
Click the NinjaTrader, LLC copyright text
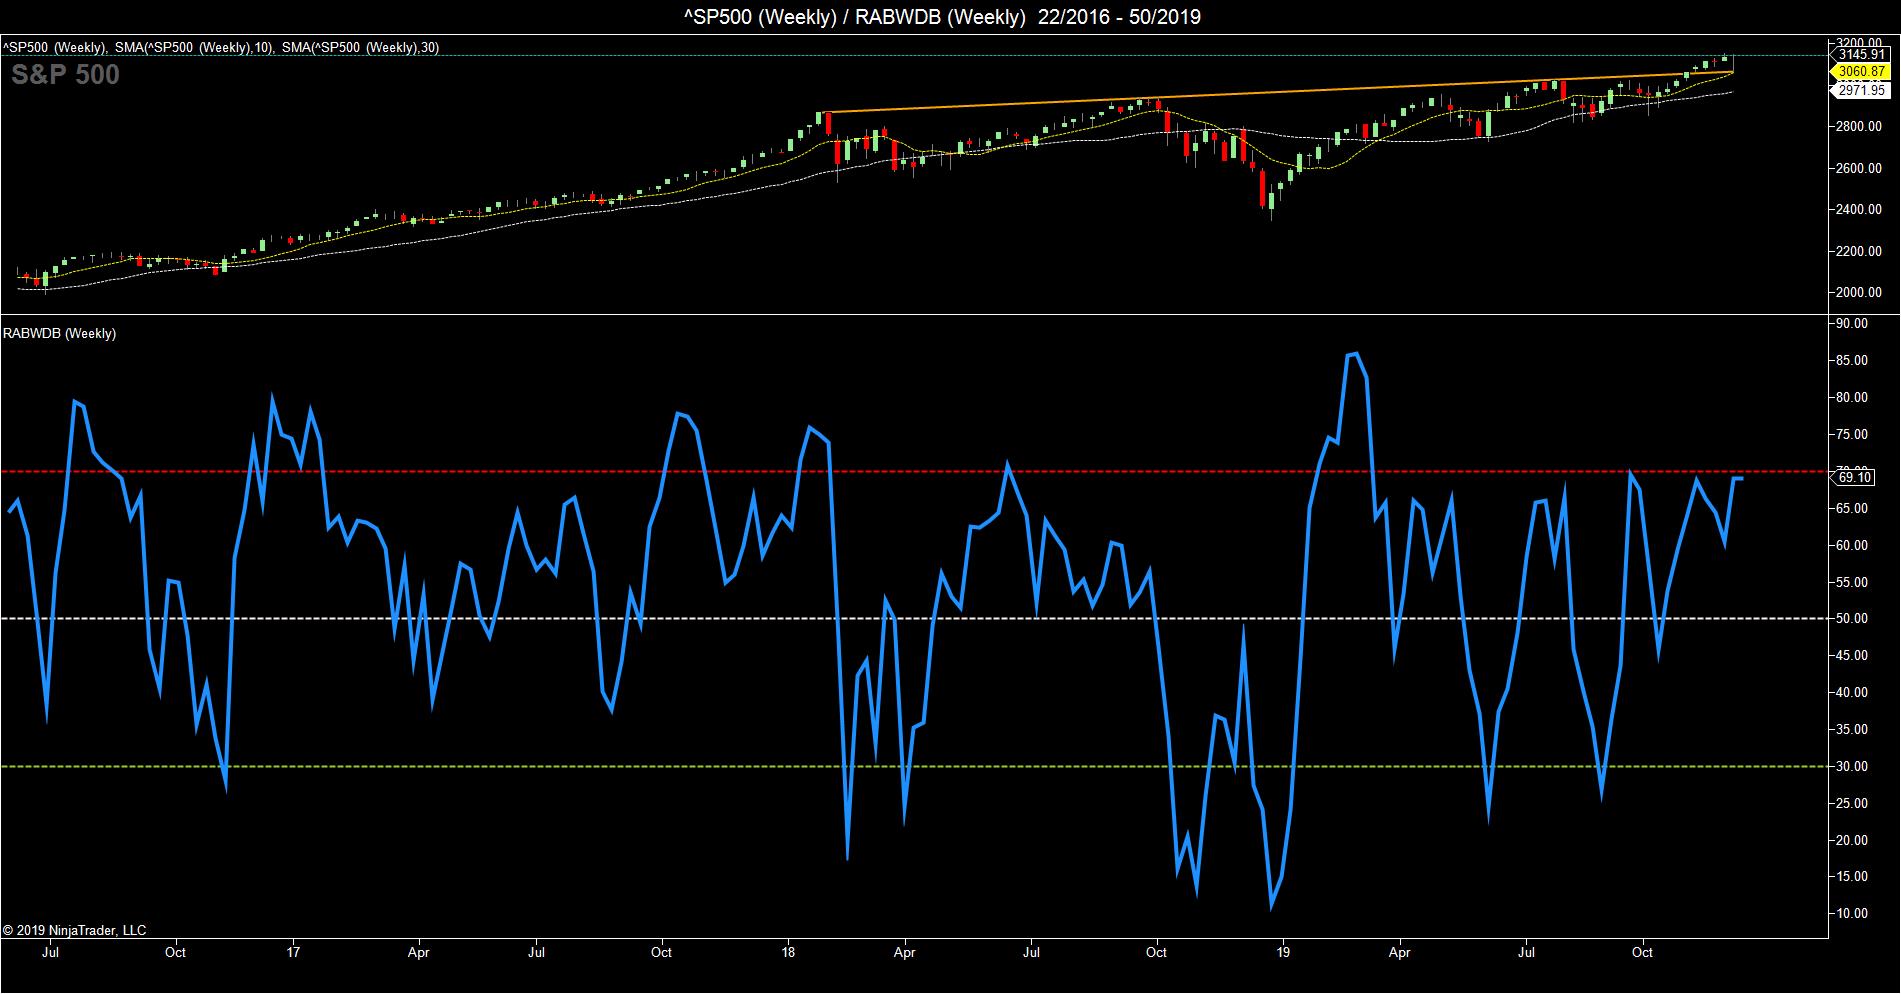(x=74, y=931)
